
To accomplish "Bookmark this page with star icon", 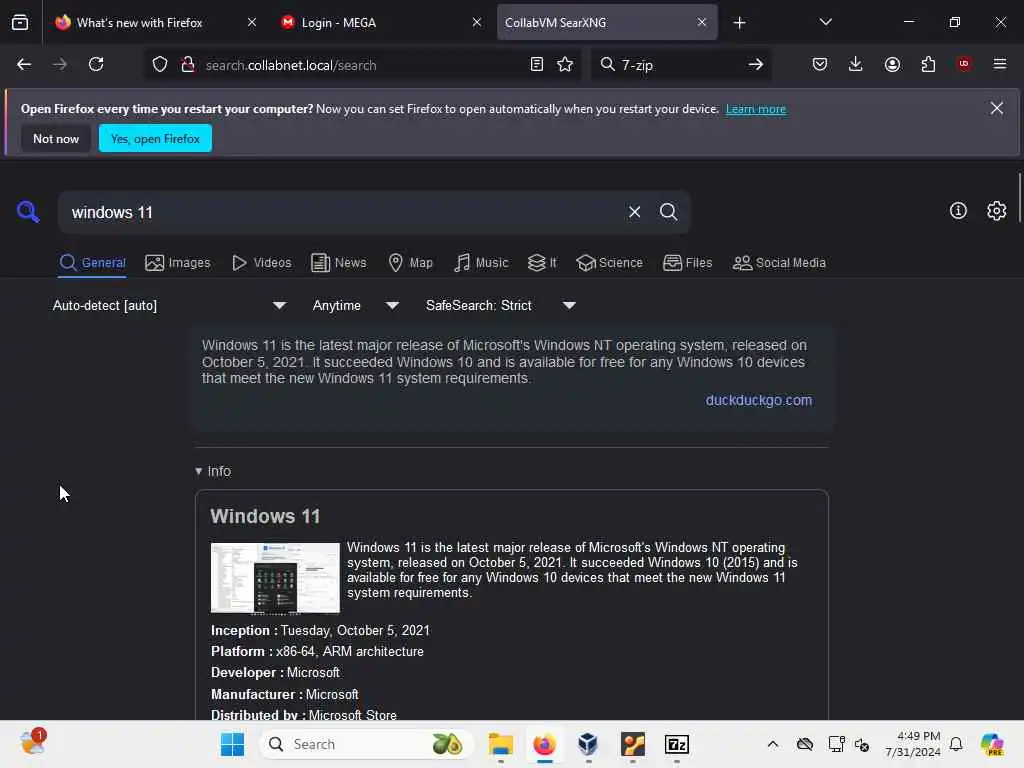I will click(x=565, y=65).
